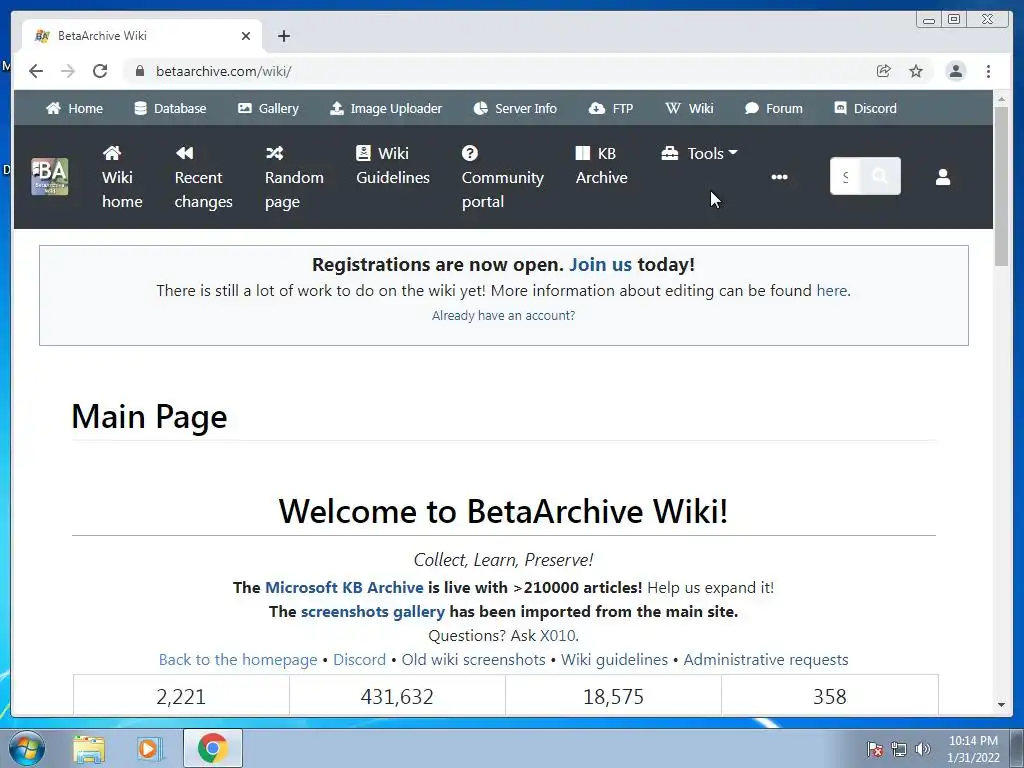
Task: Open the share page icon in address bar
Action: [x=884, y=71]
